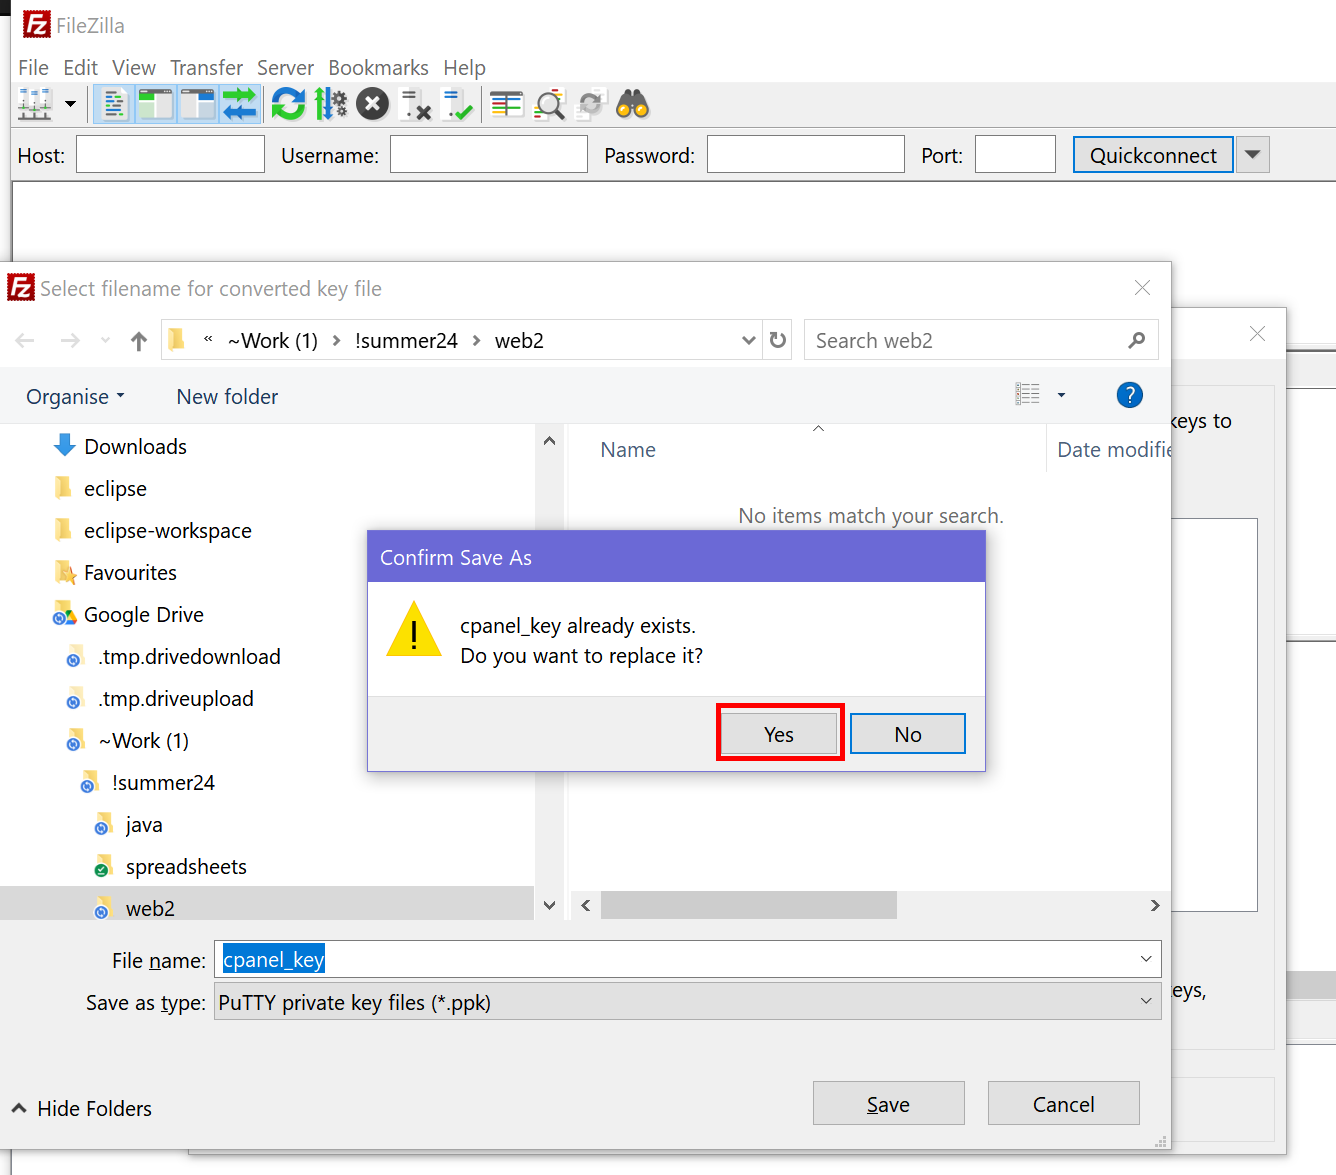Open the Edit menu
The image size is (1336, 1175).
[x=80, y=67]
